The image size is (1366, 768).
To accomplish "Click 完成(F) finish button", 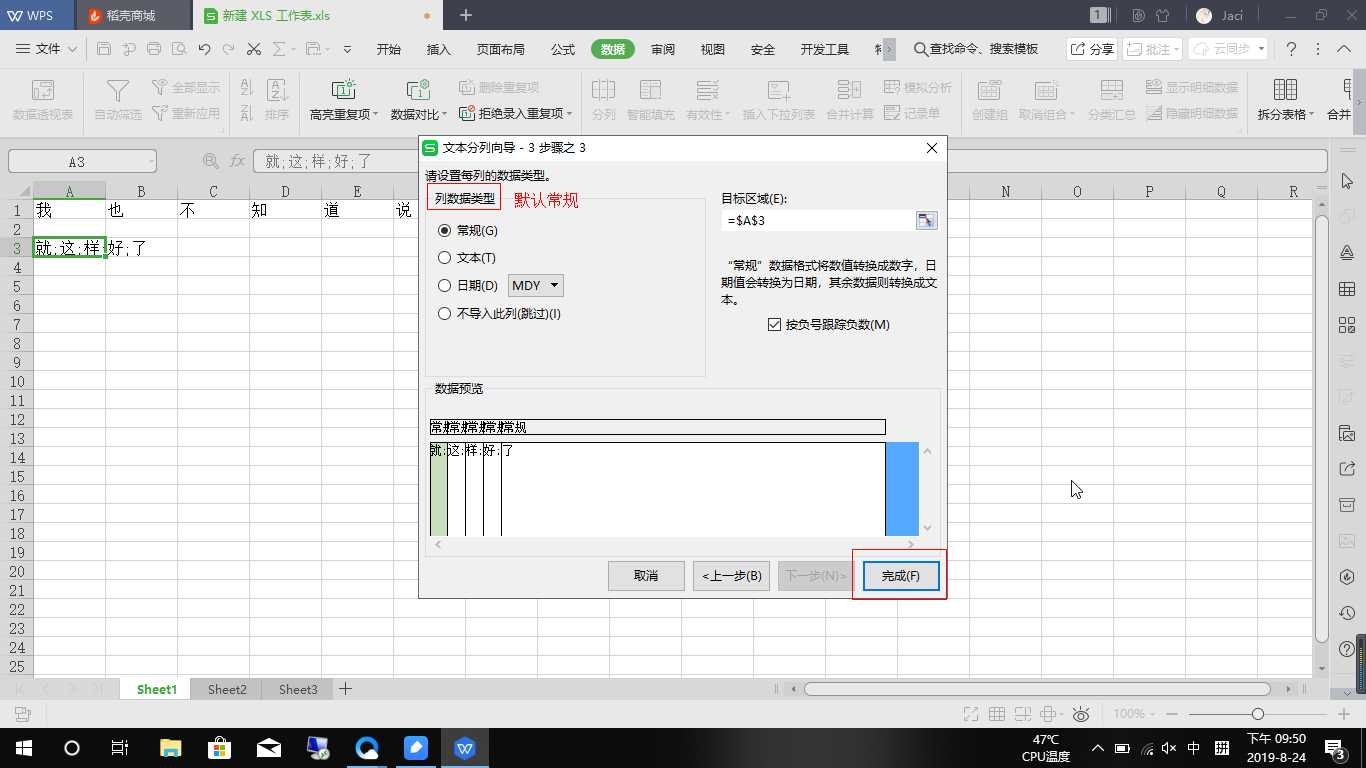I will coord(900,576).
